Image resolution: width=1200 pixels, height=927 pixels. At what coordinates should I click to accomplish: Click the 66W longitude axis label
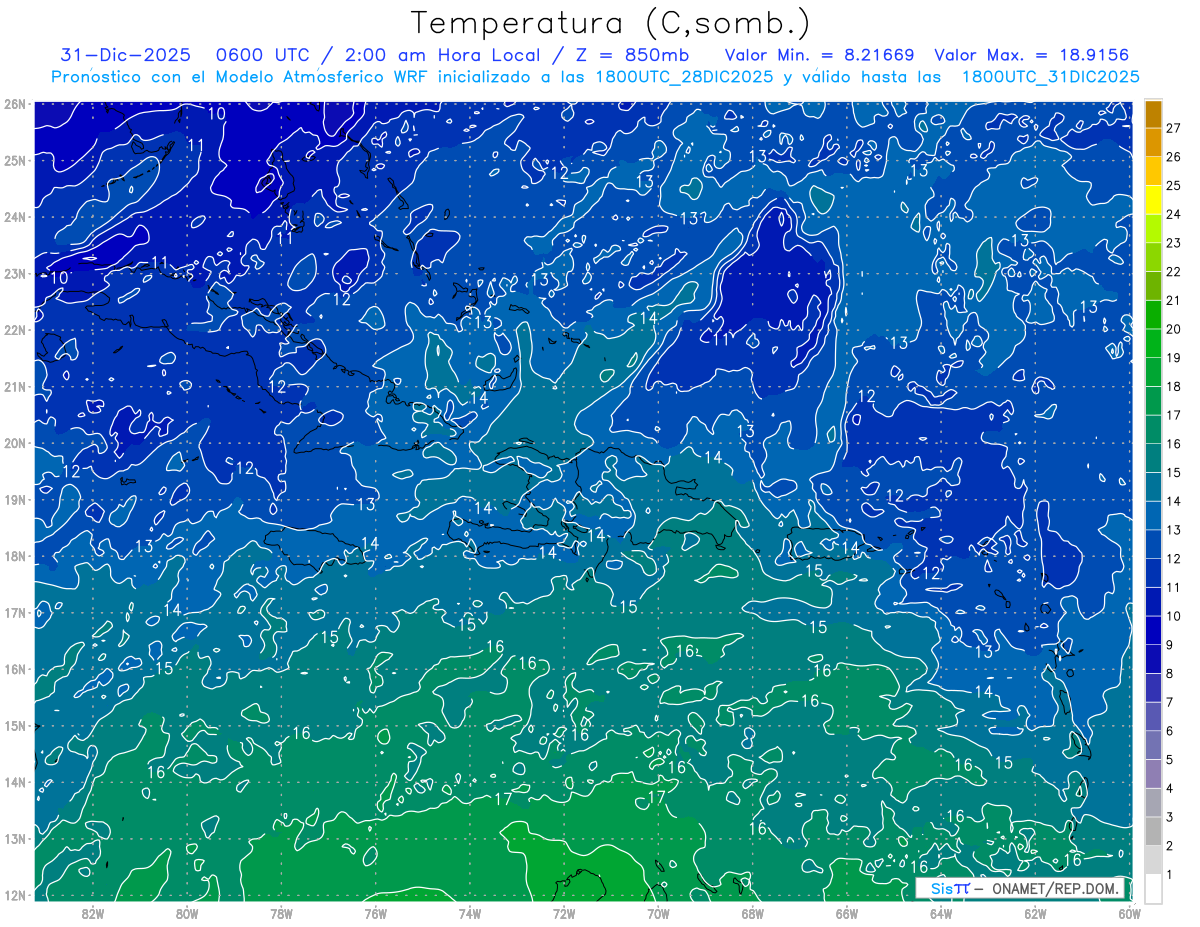pyautogui.click(x=846, y=913)
